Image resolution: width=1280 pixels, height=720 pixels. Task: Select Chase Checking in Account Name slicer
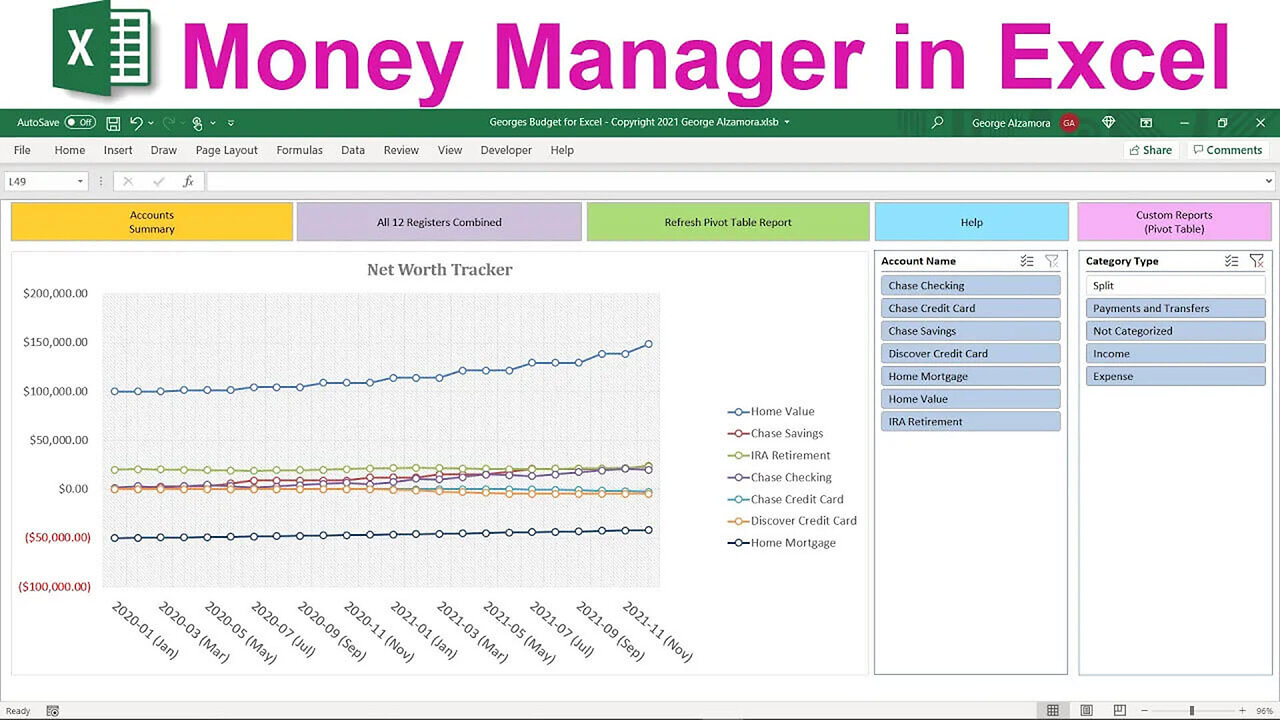970,286
